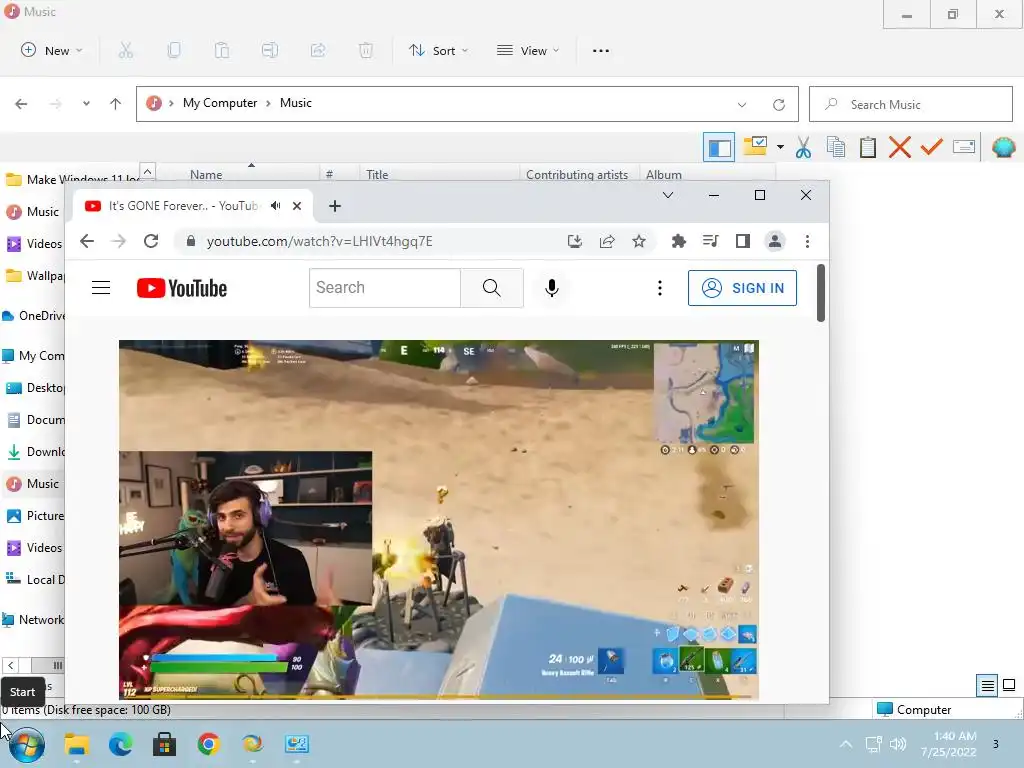Viewport: 1024px width, 768px height.
Task: Show hidden system tray icons
Action: coord(846,744)
